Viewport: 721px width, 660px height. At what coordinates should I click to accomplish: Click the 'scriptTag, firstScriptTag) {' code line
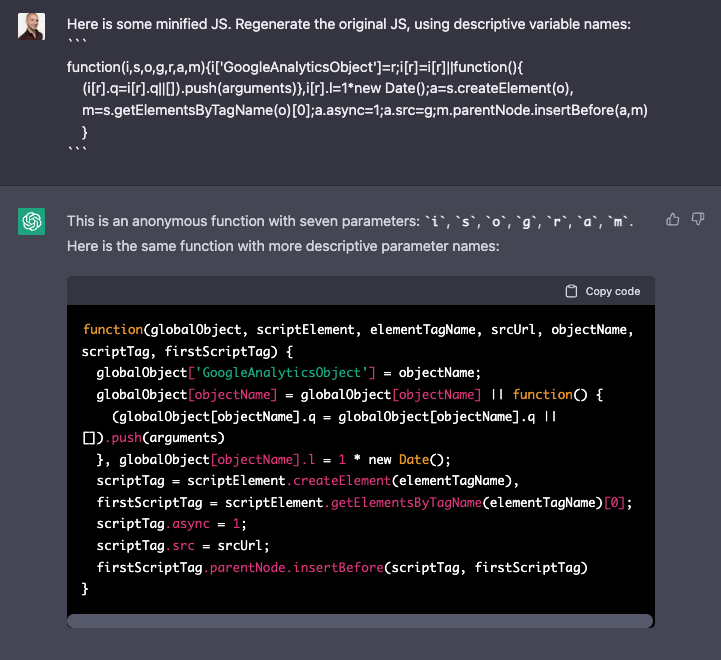tap(187, 352)
